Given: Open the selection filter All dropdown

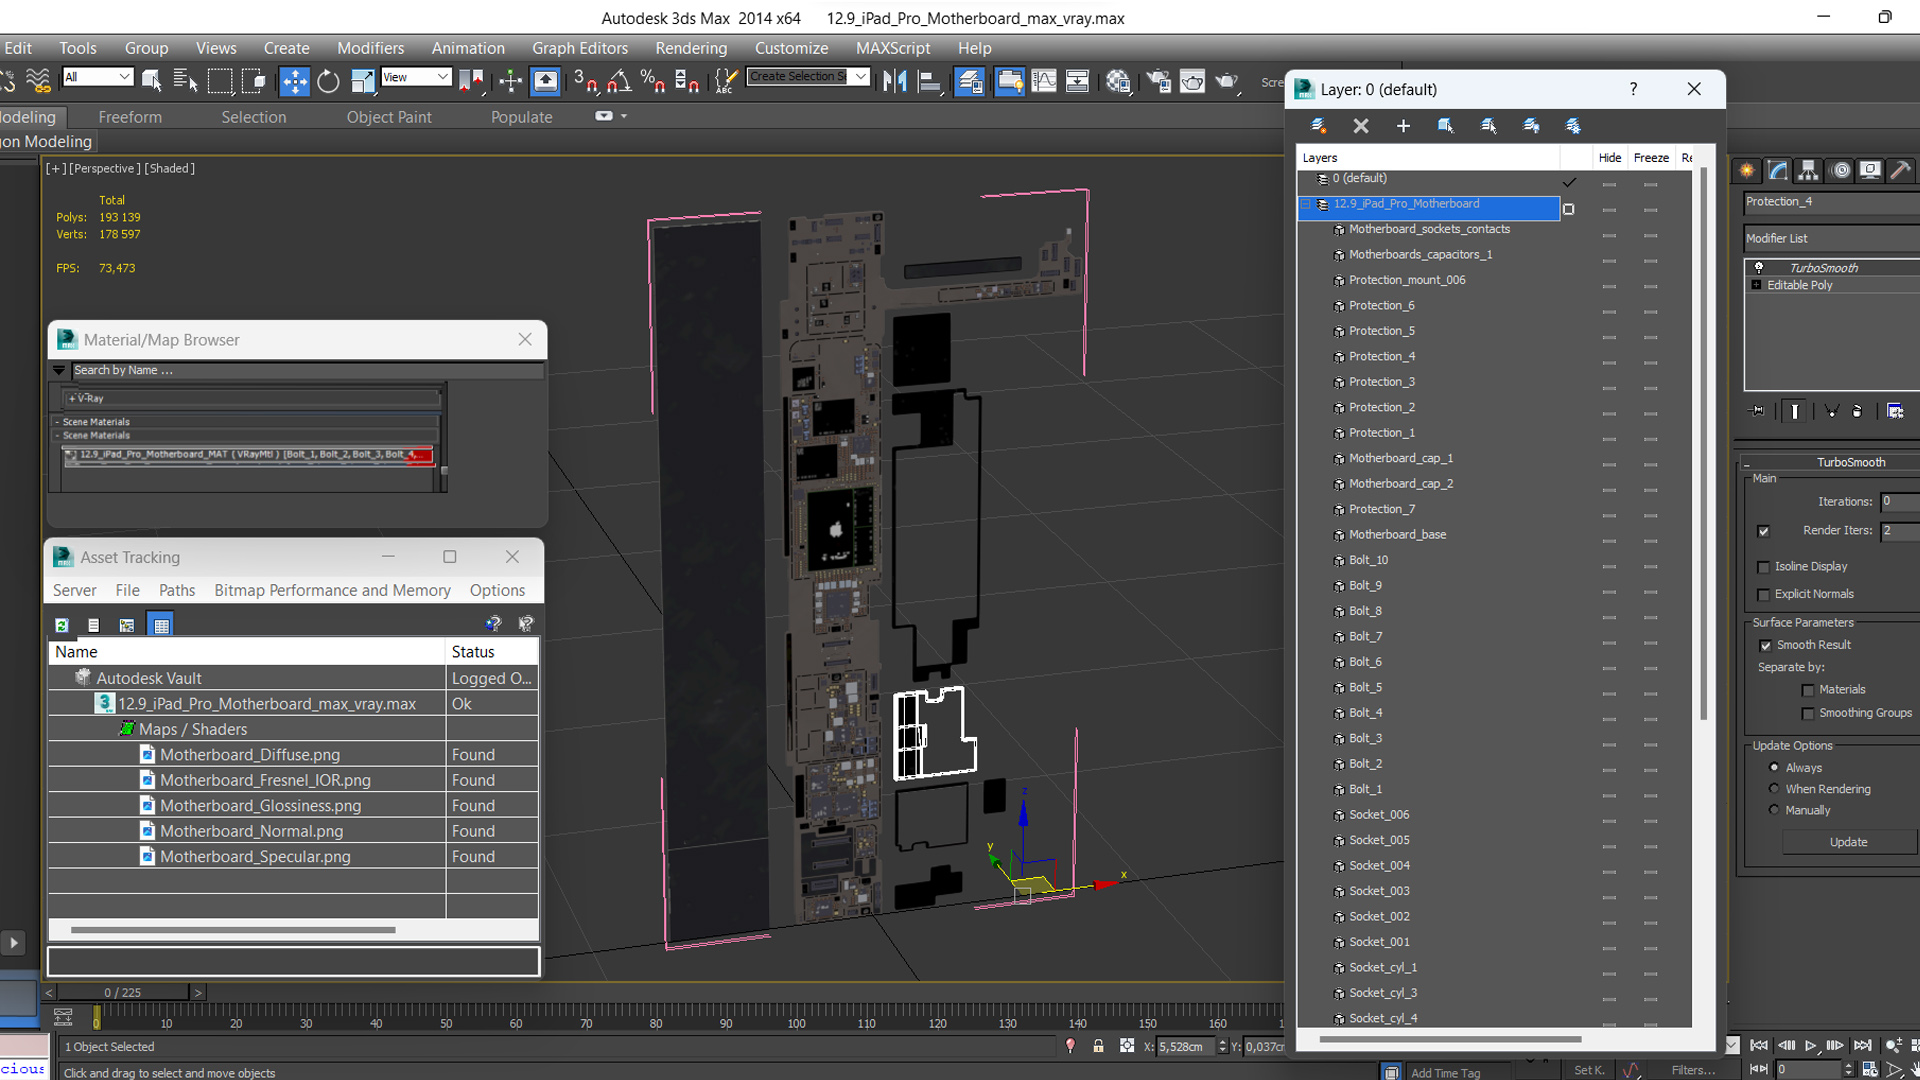Looking at the screenshot, I should point(97,77).
